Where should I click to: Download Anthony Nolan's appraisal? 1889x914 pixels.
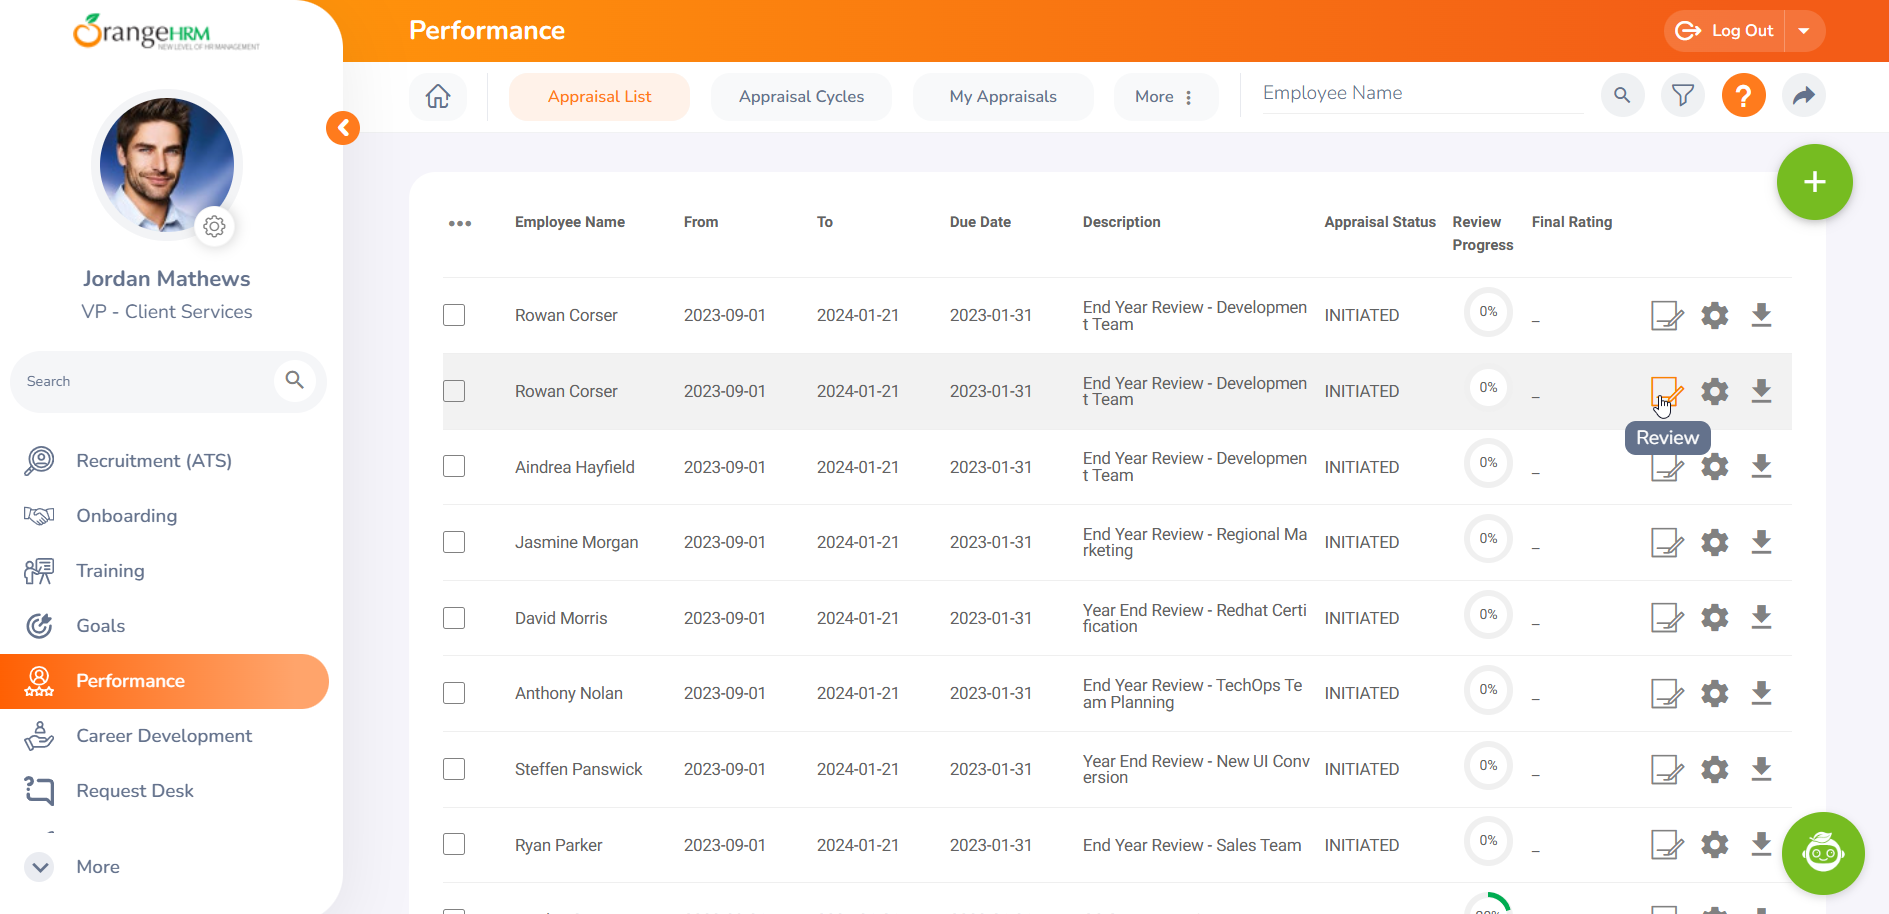[1761, 693]
